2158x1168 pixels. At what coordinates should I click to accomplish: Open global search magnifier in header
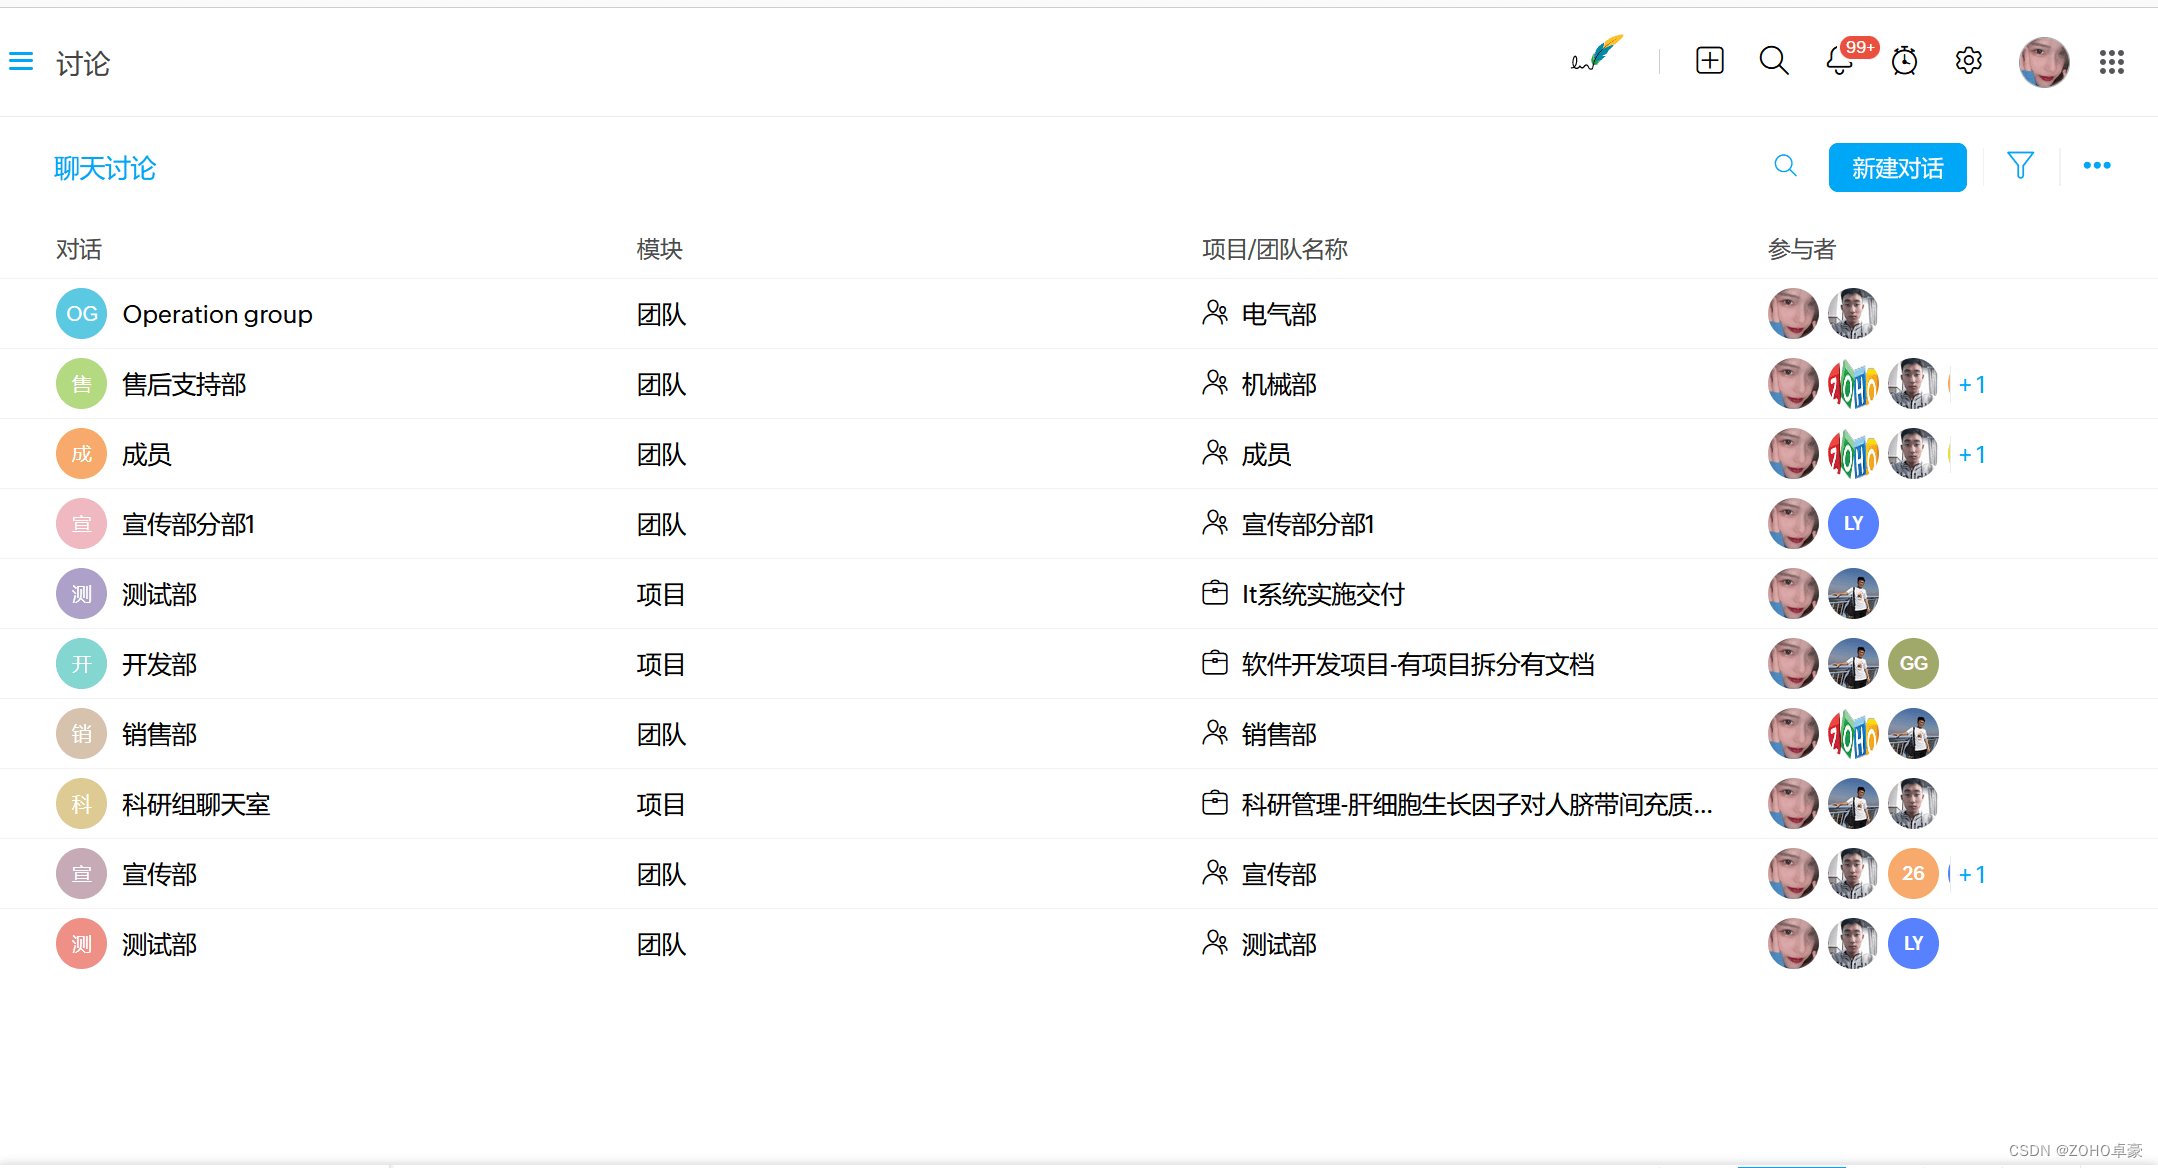1774,61
